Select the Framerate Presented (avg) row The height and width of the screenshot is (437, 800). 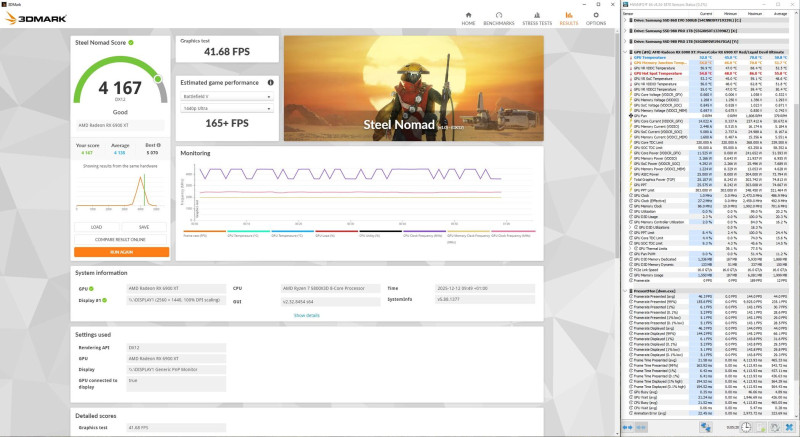tap(708, 296)
